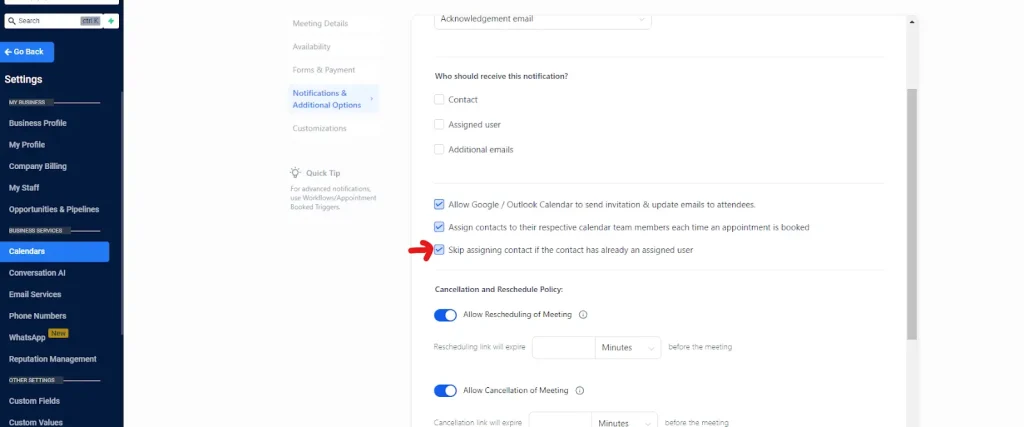Click the info icon next to Allow Rescheduling
1024x427 pixels.
583,315
